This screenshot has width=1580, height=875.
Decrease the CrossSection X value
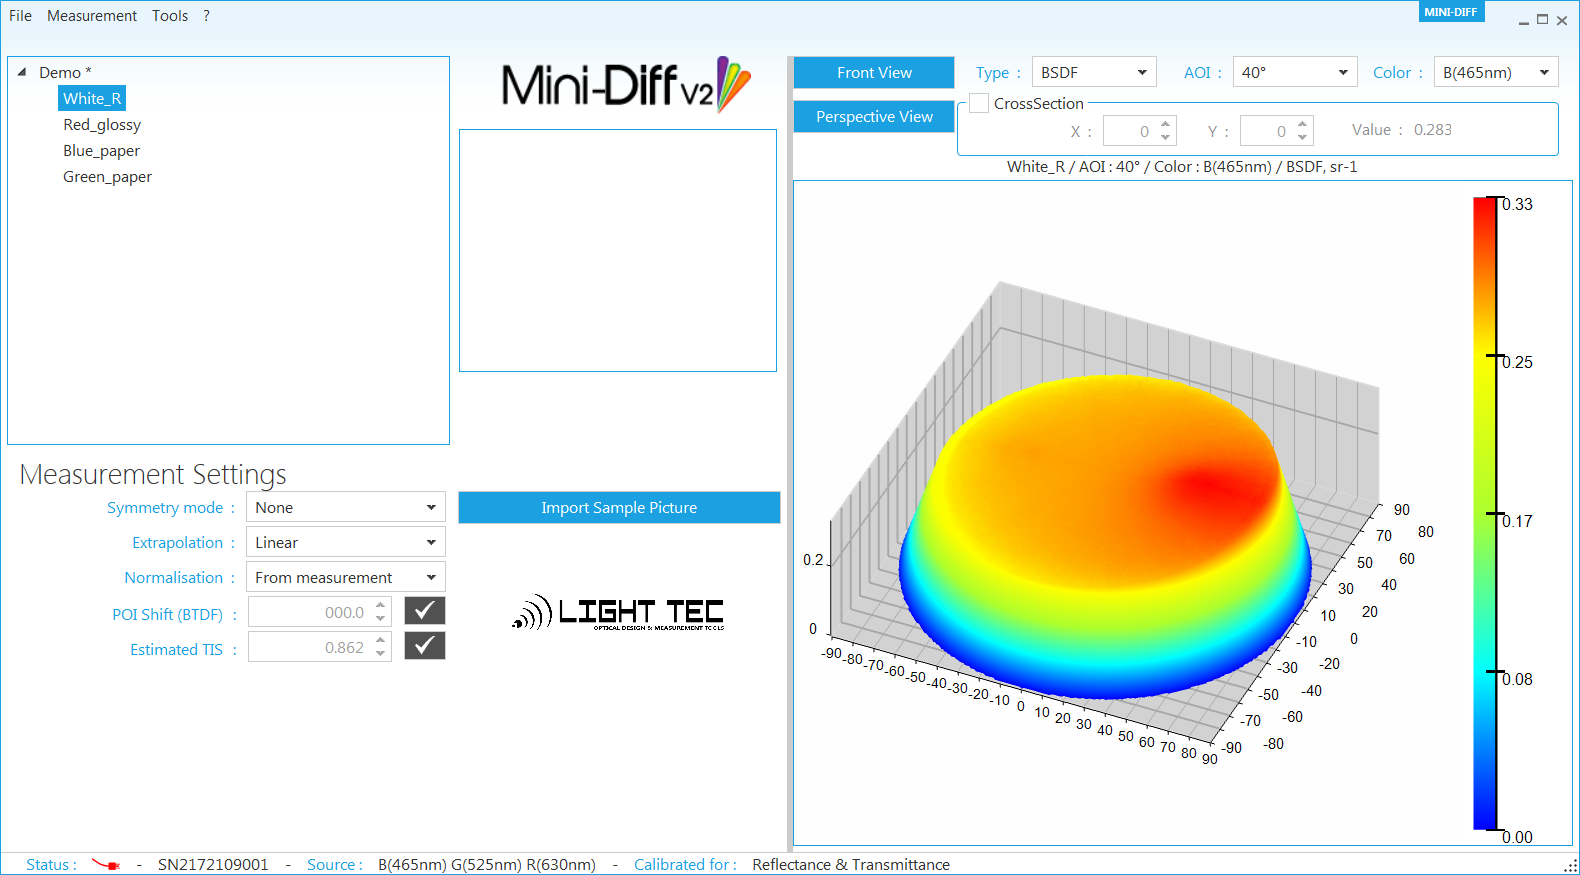[x=1165, y=137]
